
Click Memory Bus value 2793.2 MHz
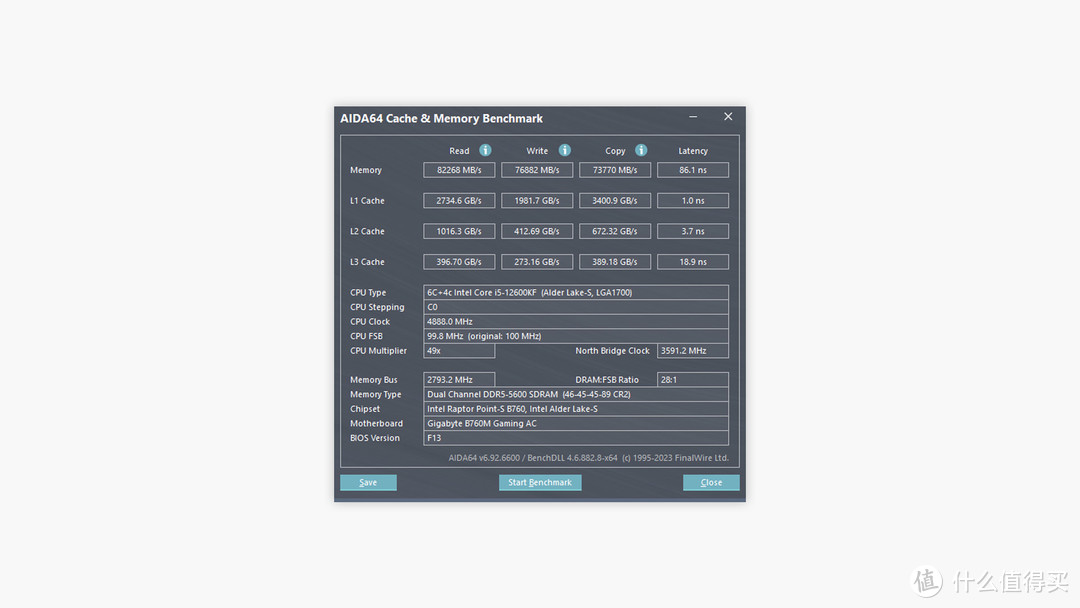[459, 379]
